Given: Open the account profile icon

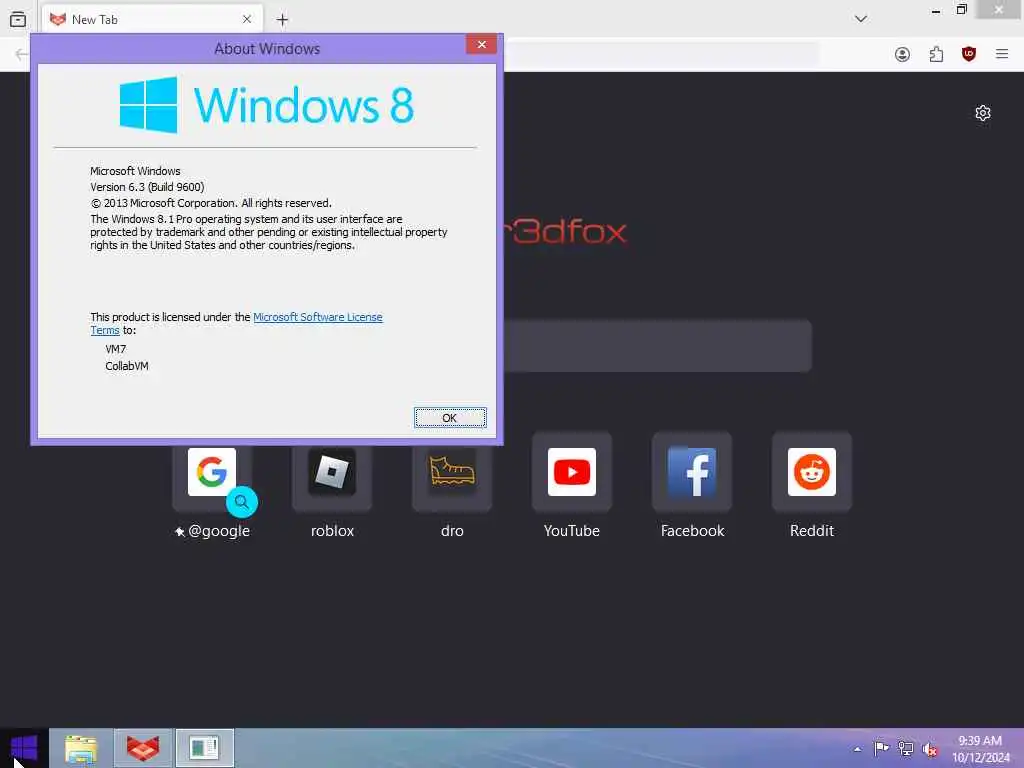Looking at the screenshot, I should pyautogui.click(x=903, y=54).
